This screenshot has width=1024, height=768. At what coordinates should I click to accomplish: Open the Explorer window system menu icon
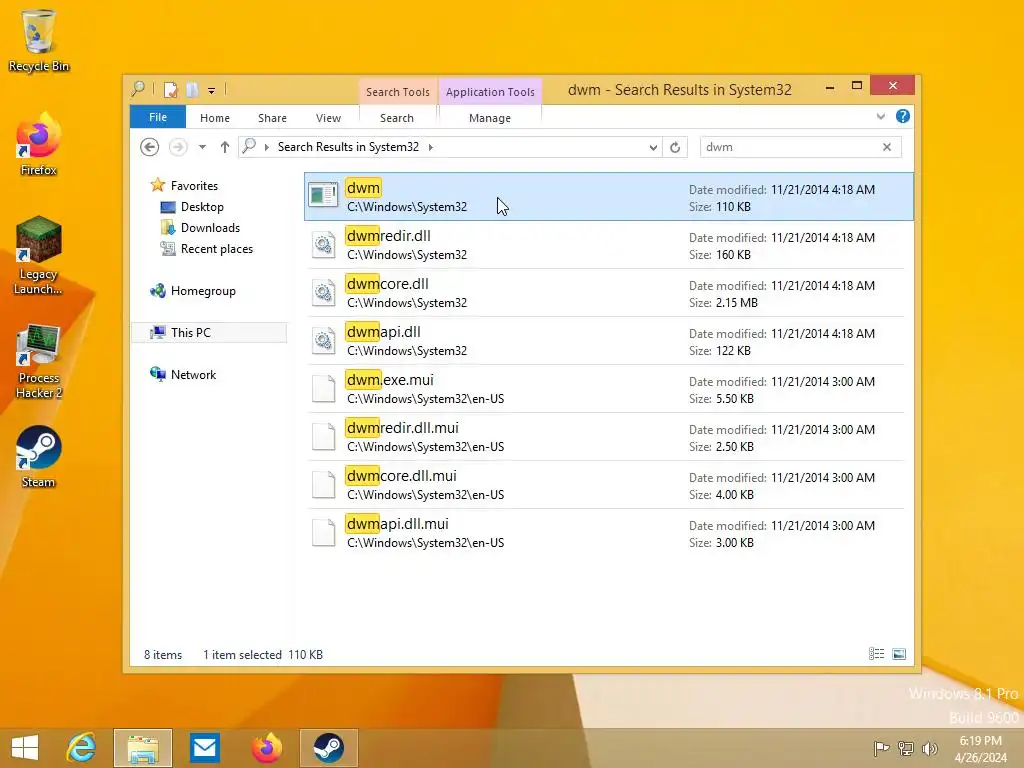pos(138,89)
